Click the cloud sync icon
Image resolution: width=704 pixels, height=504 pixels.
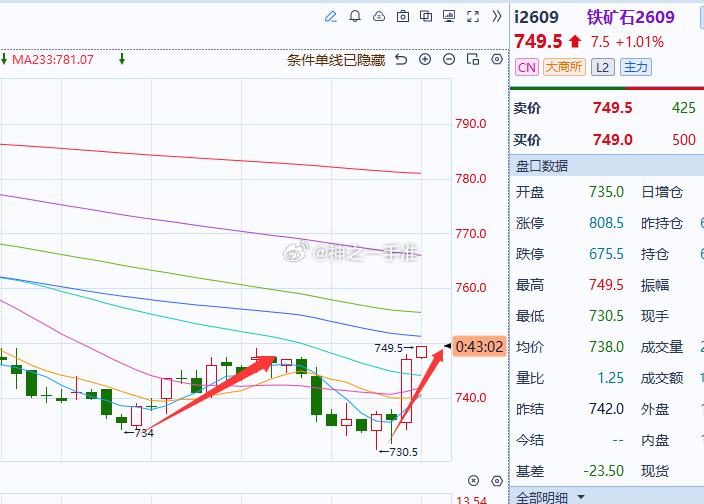pyautogui.click(x=379, y=17)
